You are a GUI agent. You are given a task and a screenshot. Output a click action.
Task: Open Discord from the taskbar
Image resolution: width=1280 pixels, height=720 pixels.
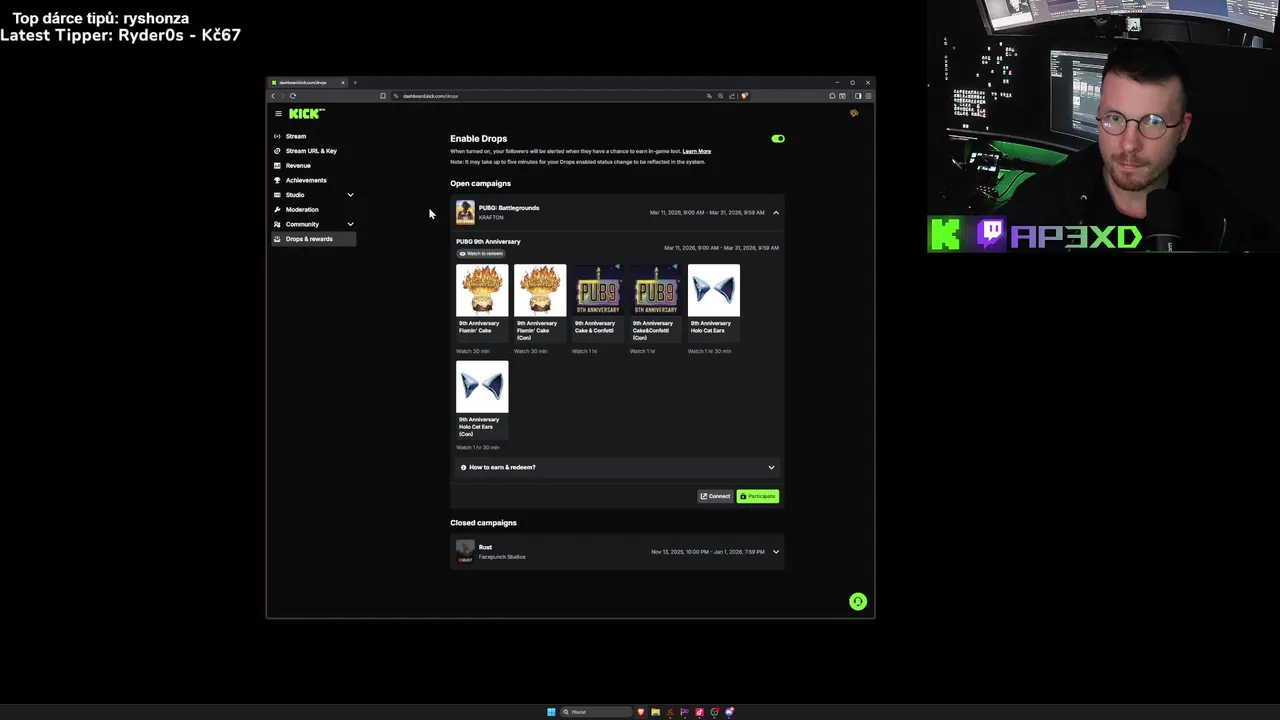tap(729, 712)
